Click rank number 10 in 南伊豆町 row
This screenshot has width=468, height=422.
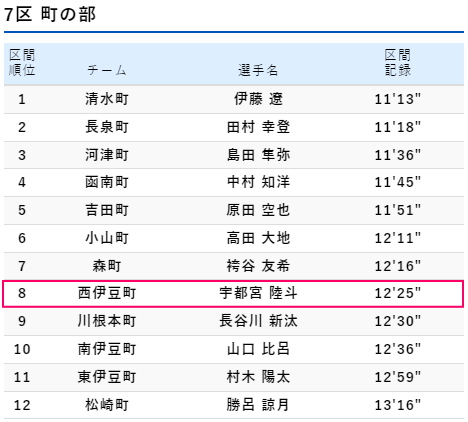point(22,349)
